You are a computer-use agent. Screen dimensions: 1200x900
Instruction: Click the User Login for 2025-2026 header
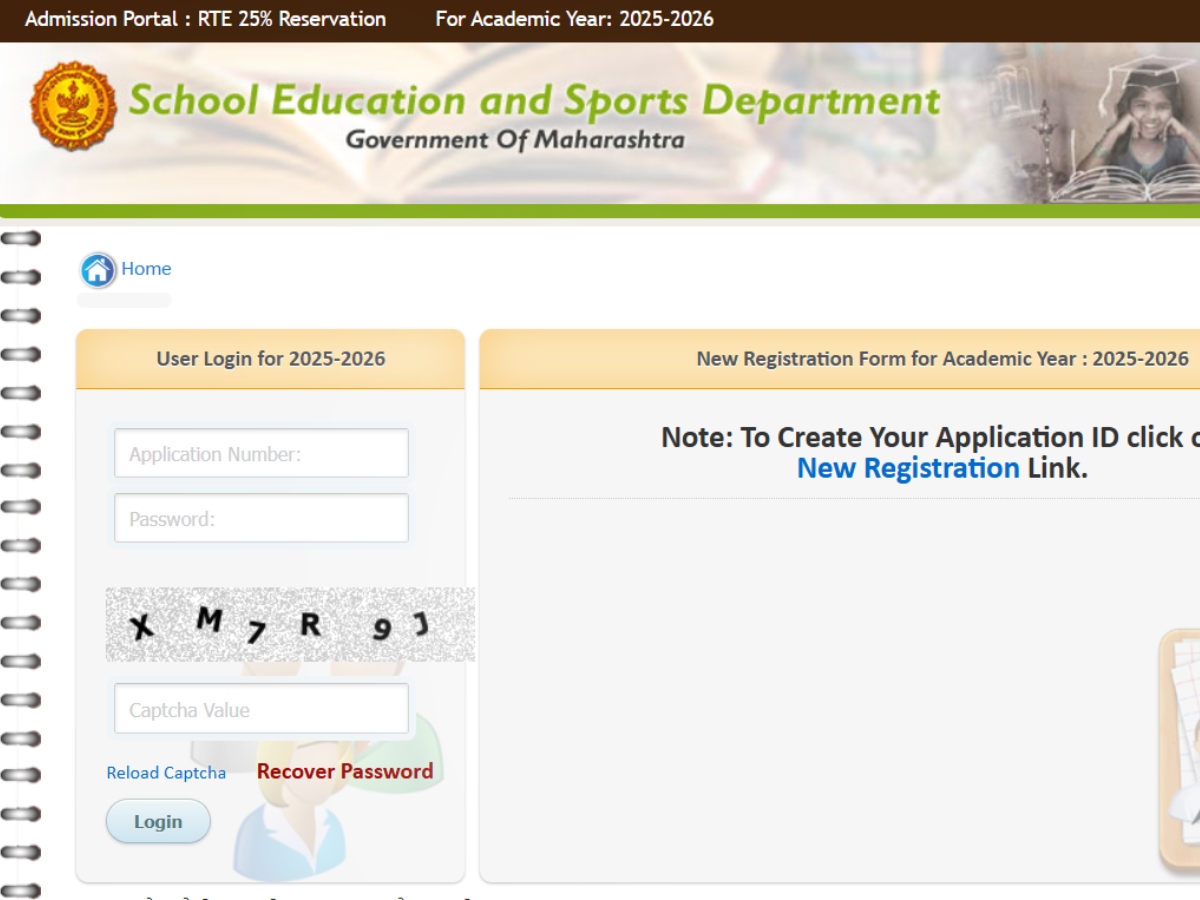pos(270,359)
